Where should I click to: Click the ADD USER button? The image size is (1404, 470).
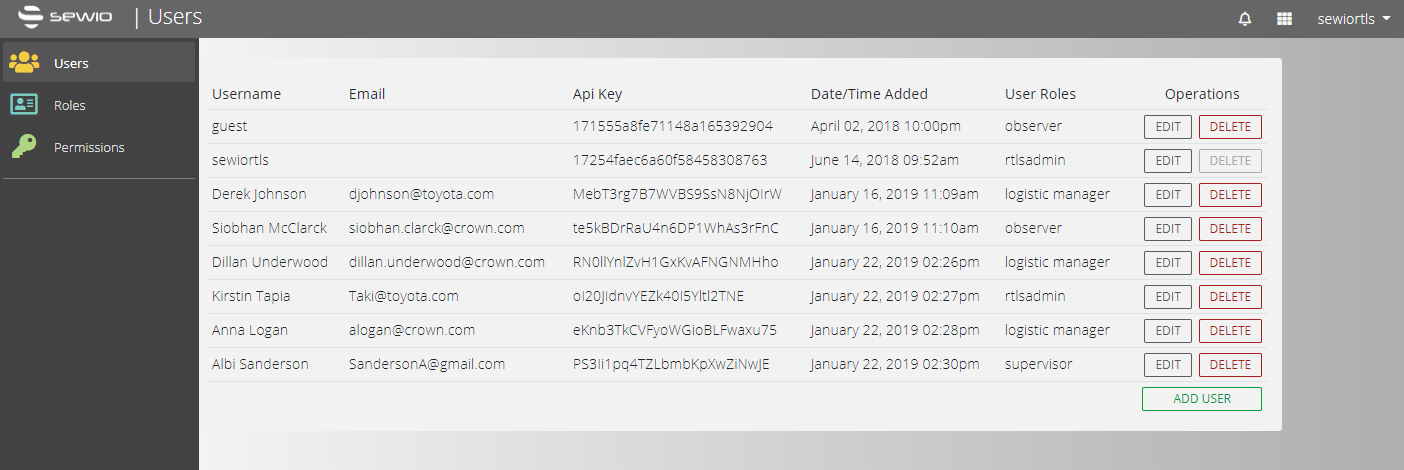pyautogui.click(x=1201, y=399)
